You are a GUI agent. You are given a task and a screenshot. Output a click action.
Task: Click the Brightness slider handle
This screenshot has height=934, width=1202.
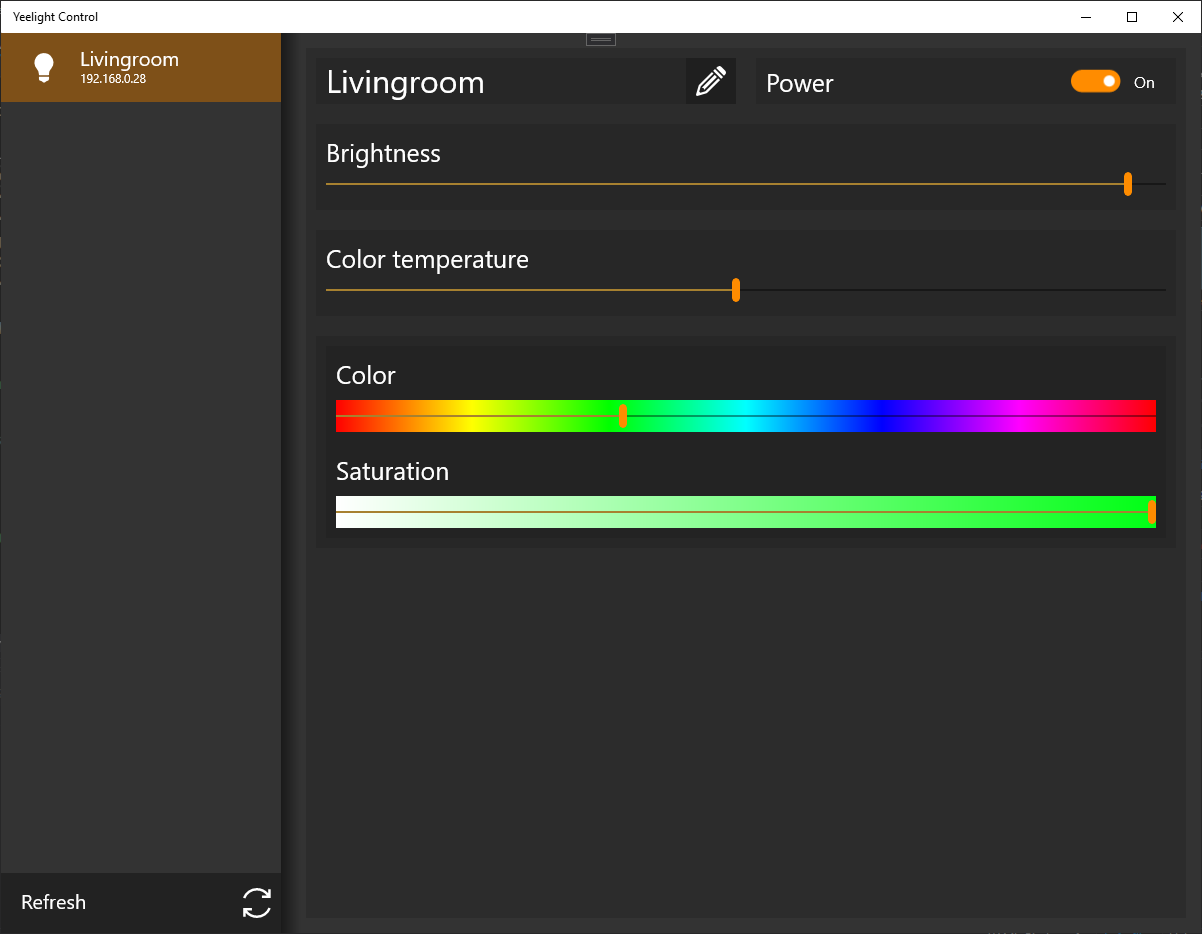(1128, 184)
